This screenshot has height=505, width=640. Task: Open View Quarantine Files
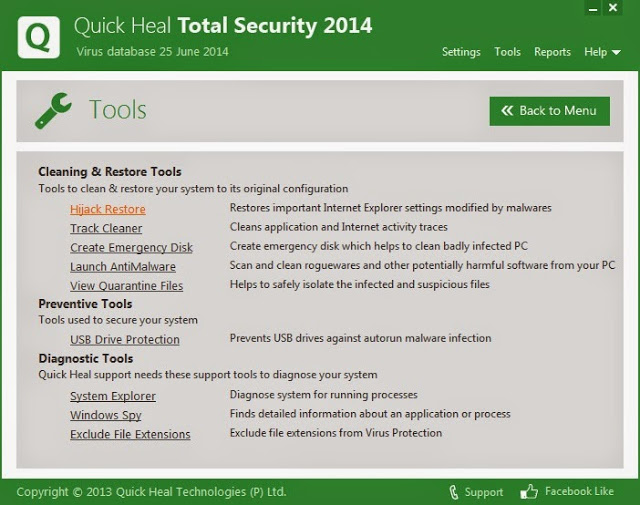coord(127,286)
